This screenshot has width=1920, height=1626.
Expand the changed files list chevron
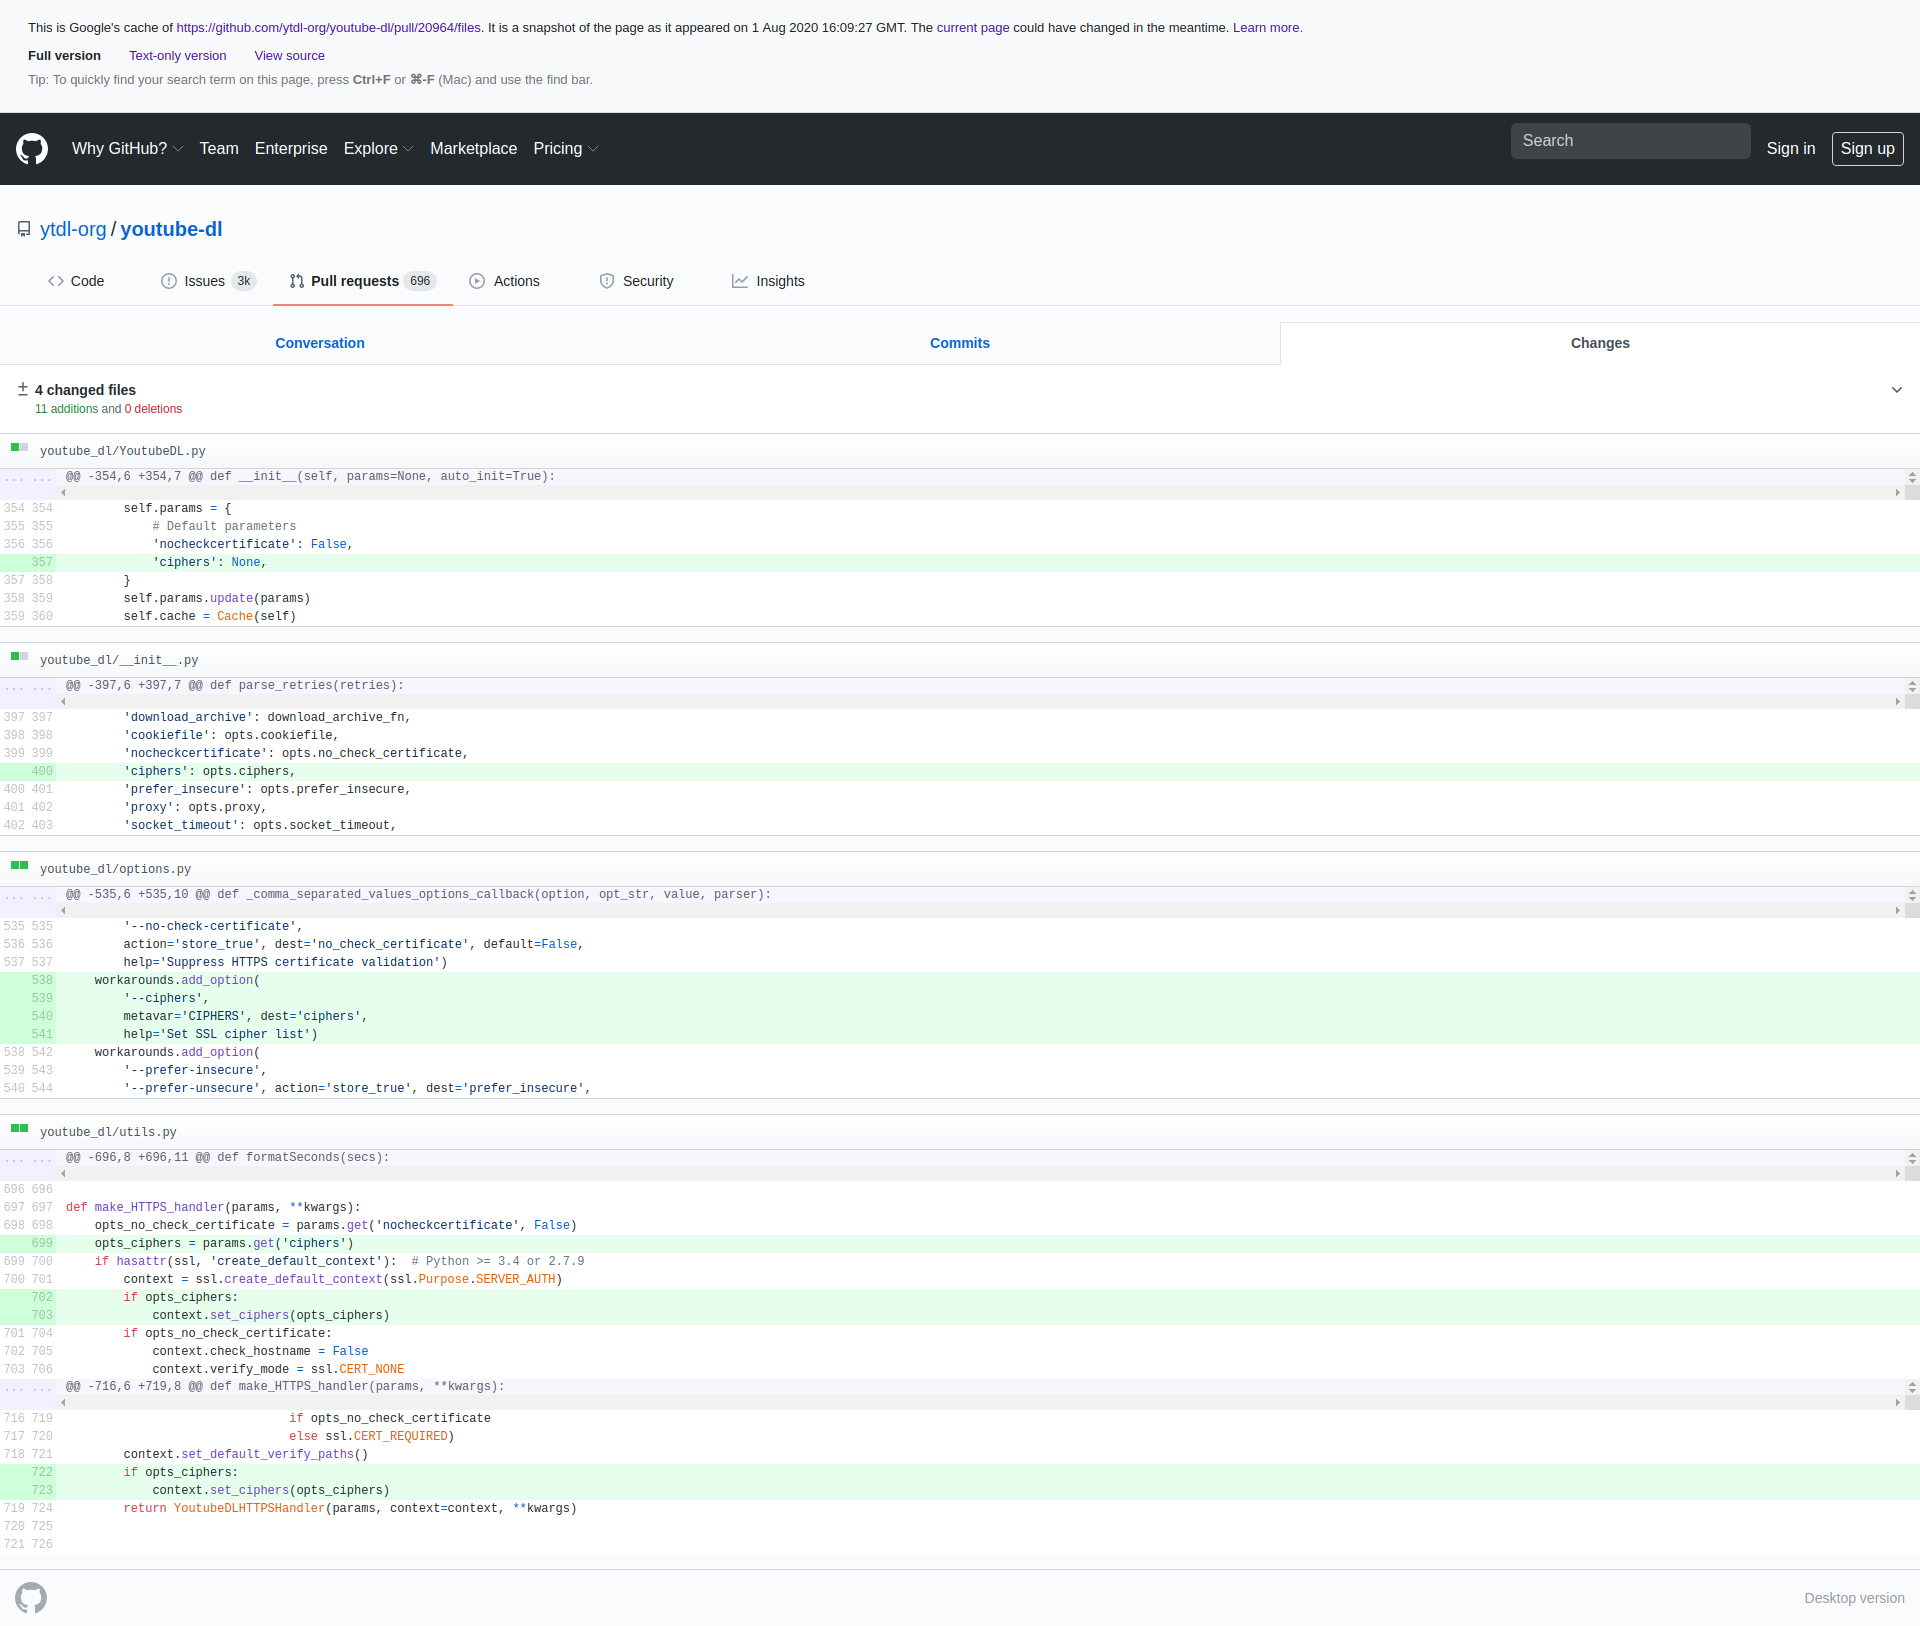tap(1897, 390)
